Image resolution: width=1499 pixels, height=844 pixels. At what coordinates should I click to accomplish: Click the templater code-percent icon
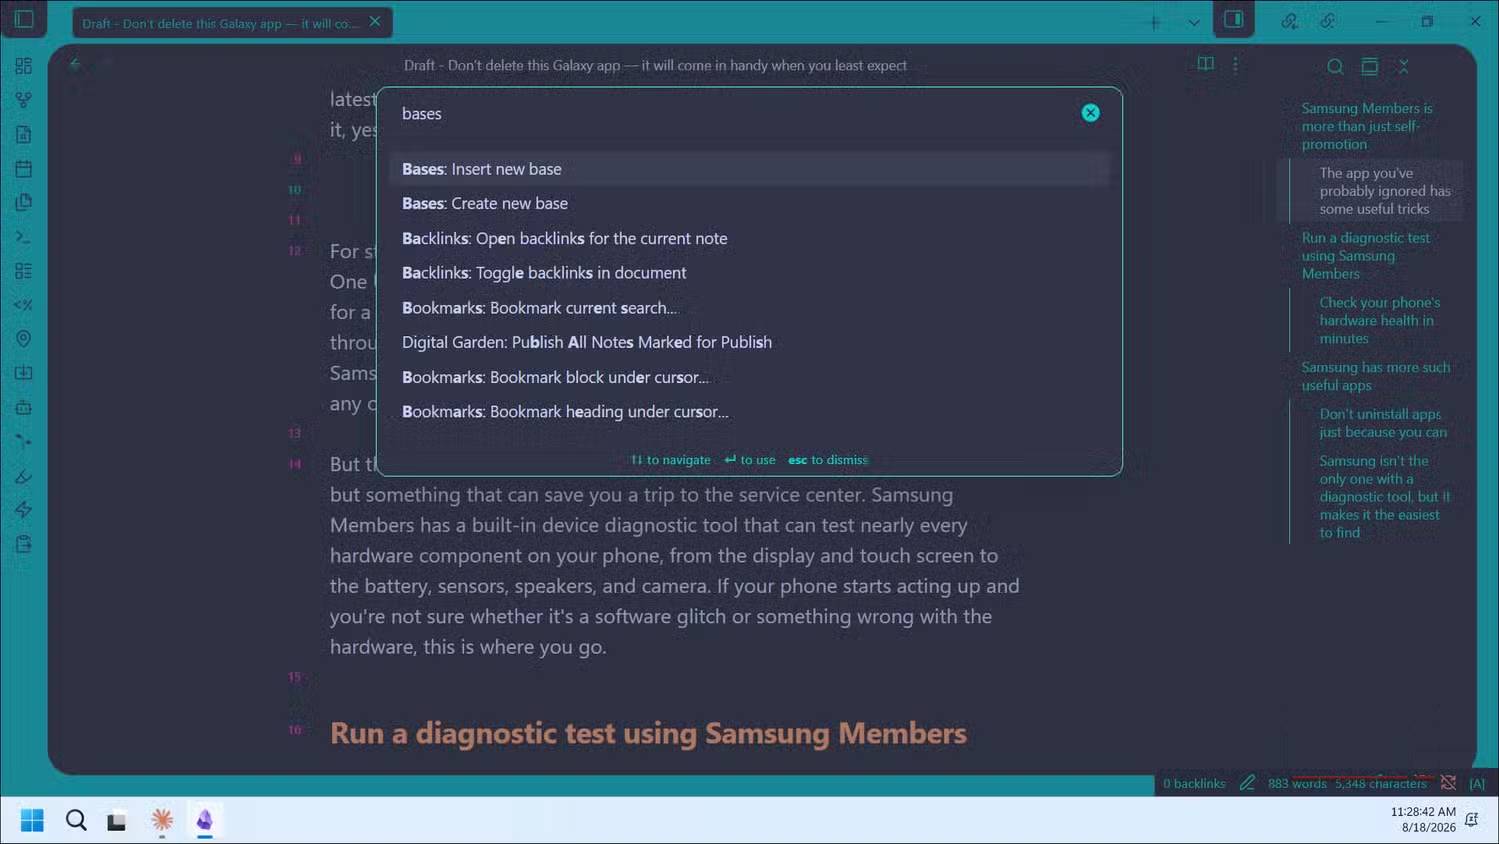click(24, 305)
